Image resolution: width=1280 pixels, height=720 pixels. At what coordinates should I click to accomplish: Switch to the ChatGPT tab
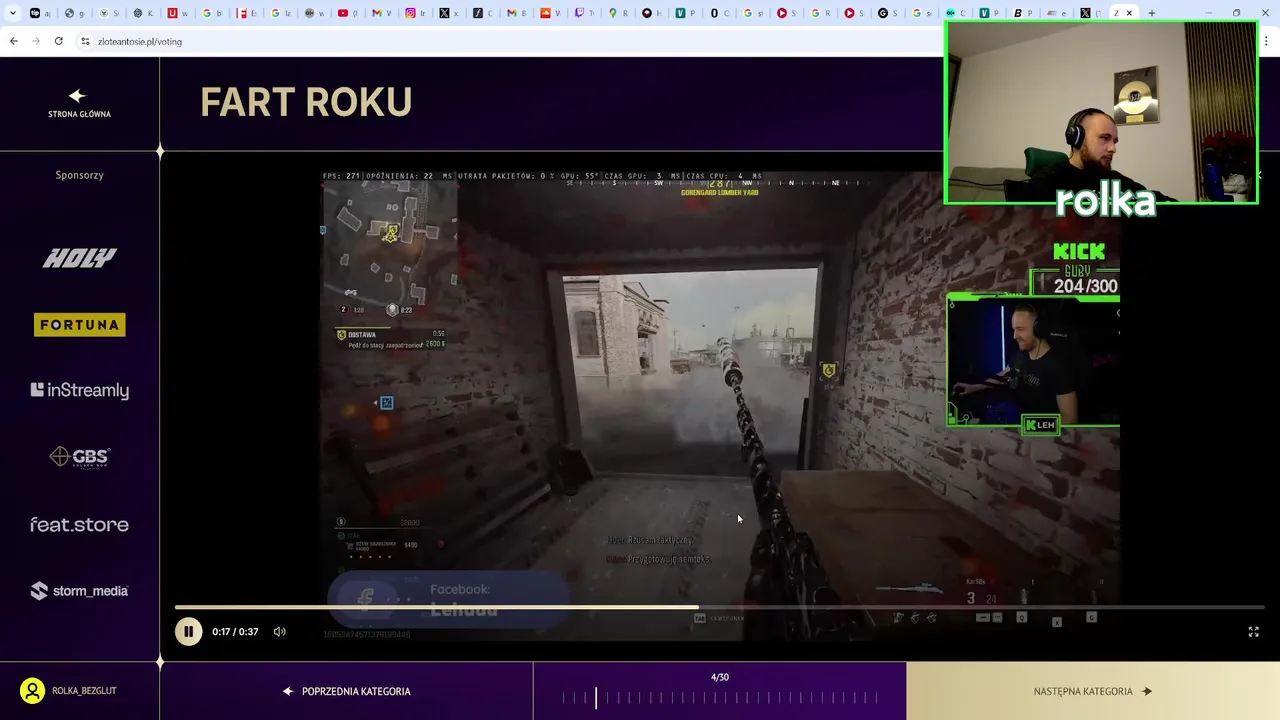tap(143, 13)
